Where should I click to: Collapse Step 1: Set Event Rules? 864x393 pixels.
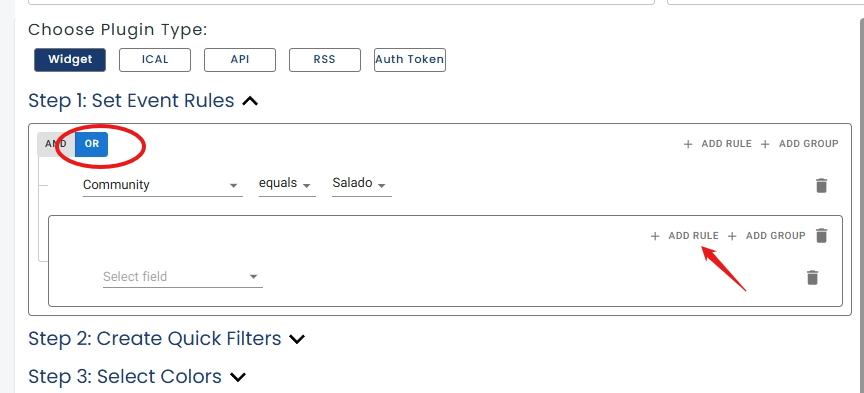[250, 101]
